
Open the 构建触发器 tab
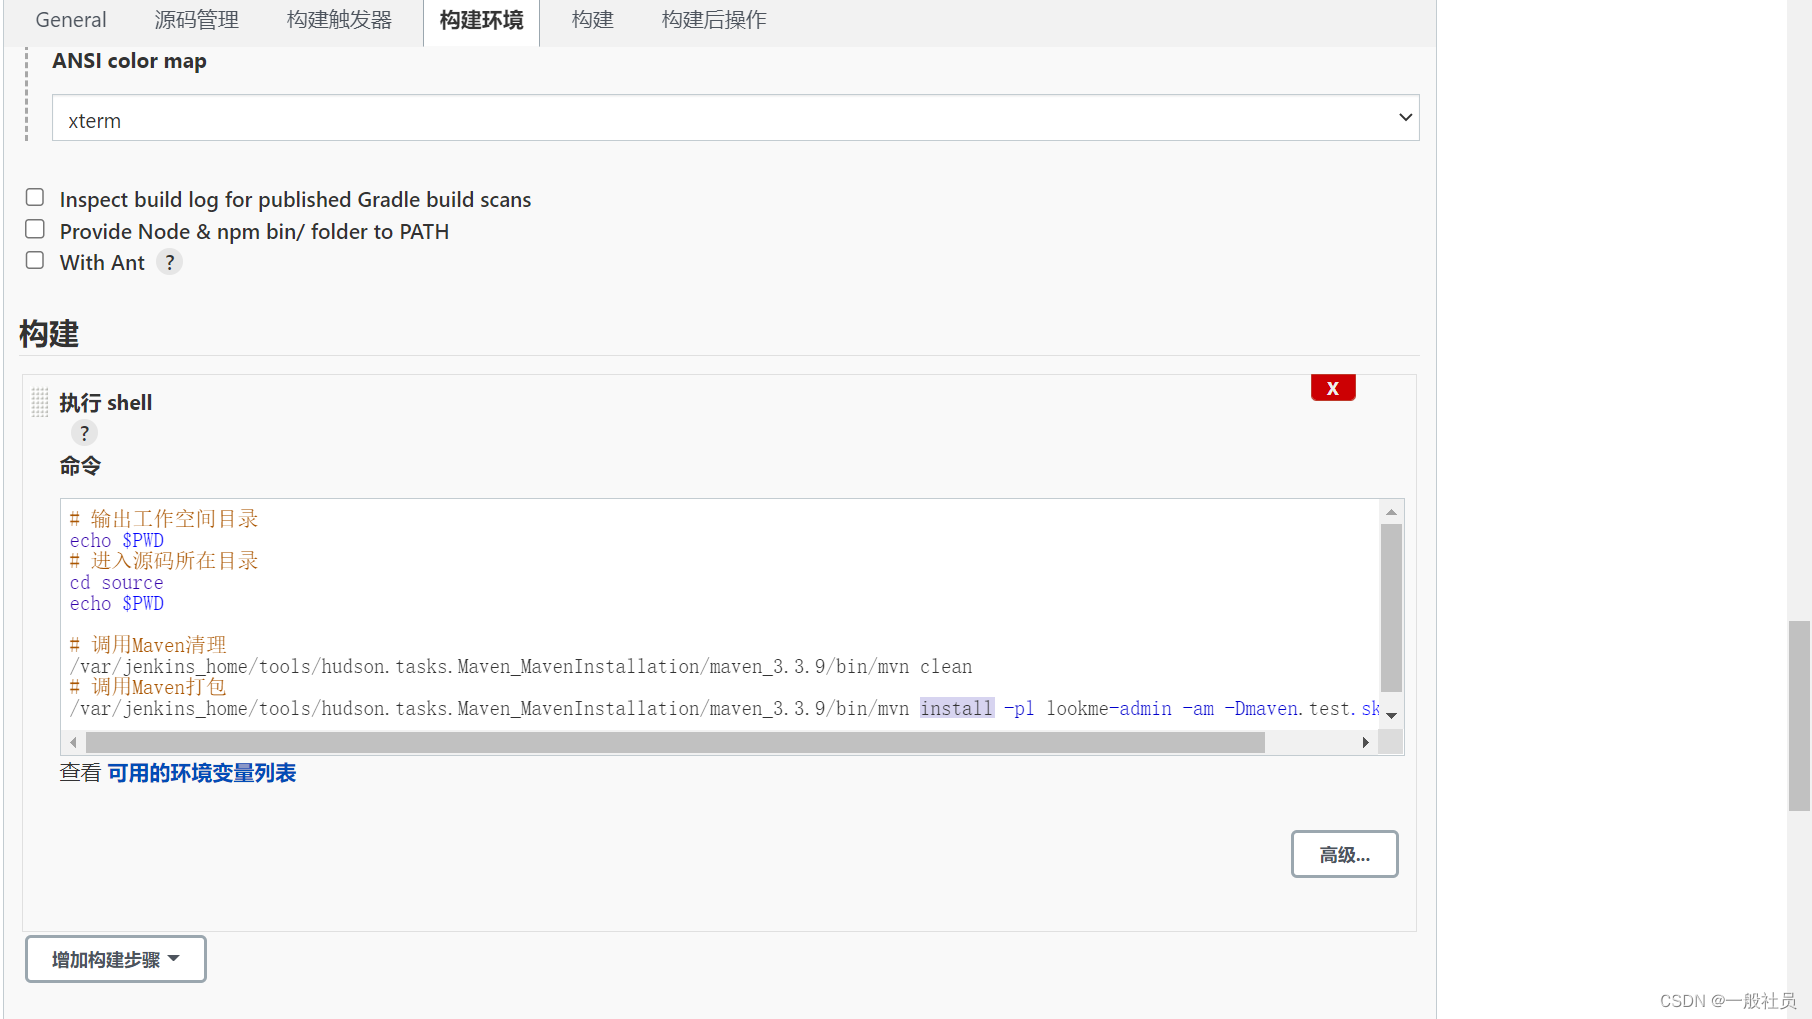pyautogui.click(x=339, y=20)
